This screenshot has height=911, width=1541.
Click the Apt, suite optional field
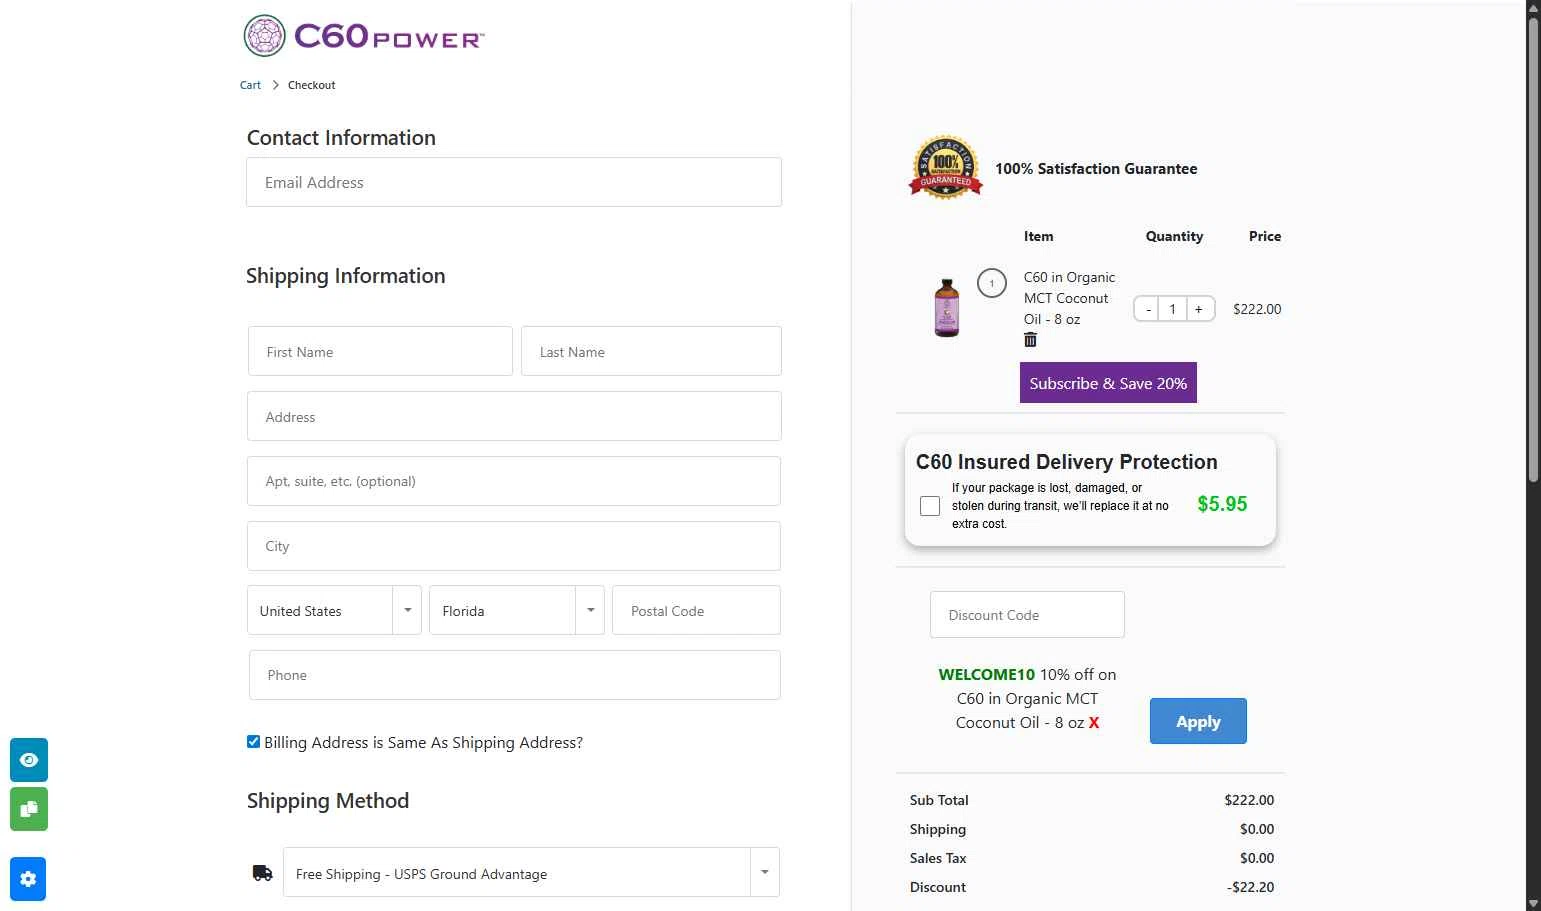click(514, 481)
